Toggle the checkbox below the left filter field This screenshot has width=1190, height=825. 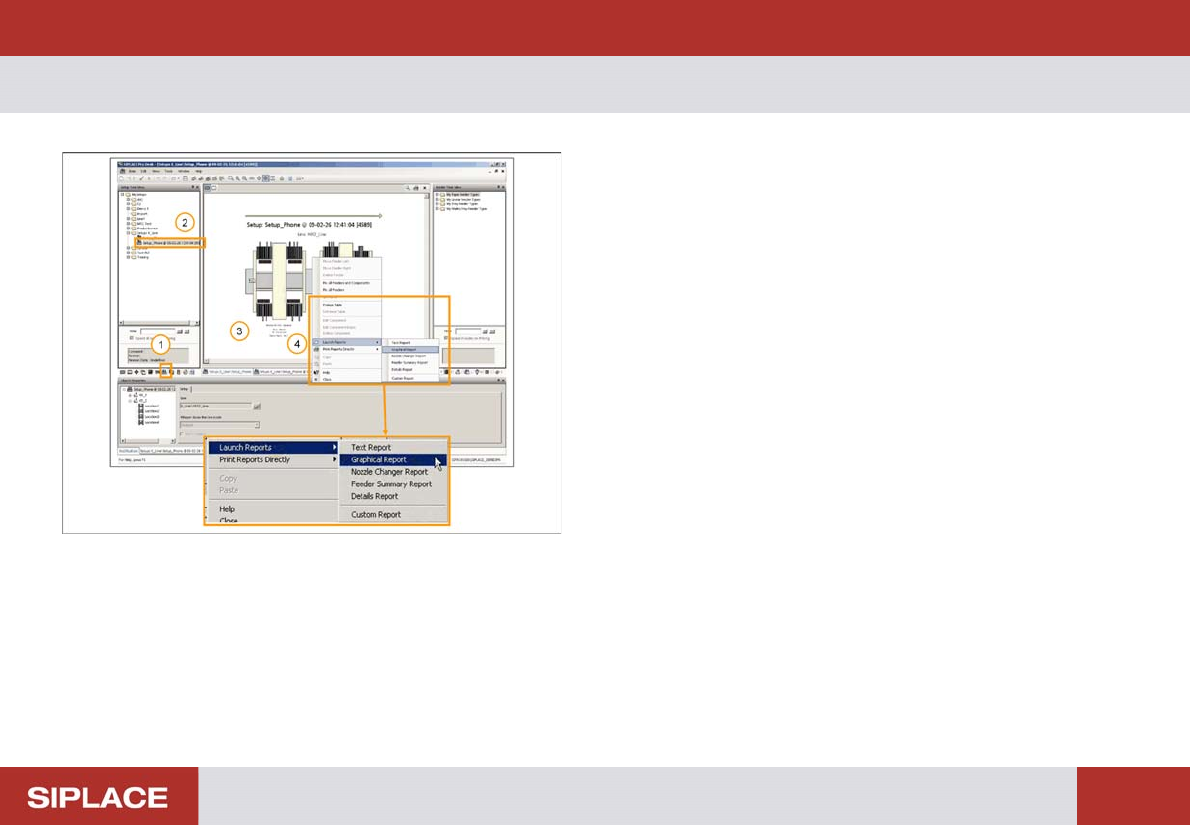pyautogui.click(x=129, y=339)
